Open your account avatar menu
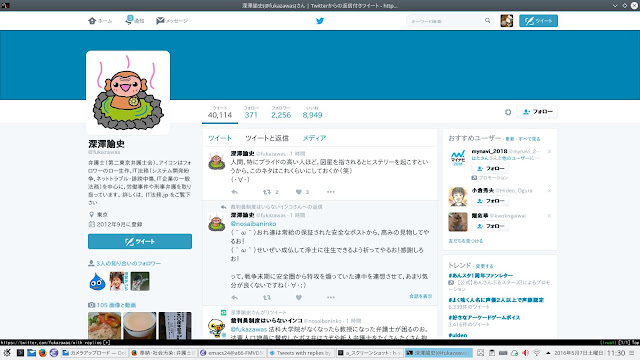Screen dimensions: 640x360 click(507, 21)
